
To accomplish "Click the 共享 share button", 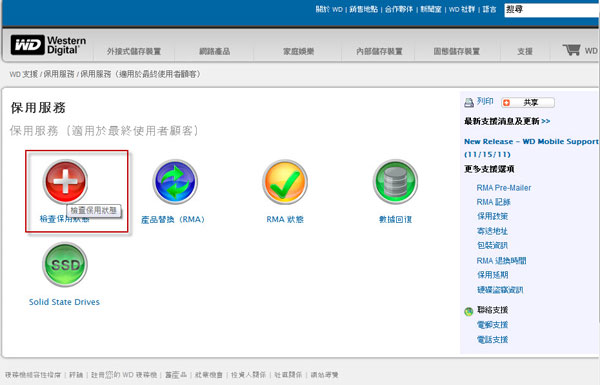I will click(528, 103).
